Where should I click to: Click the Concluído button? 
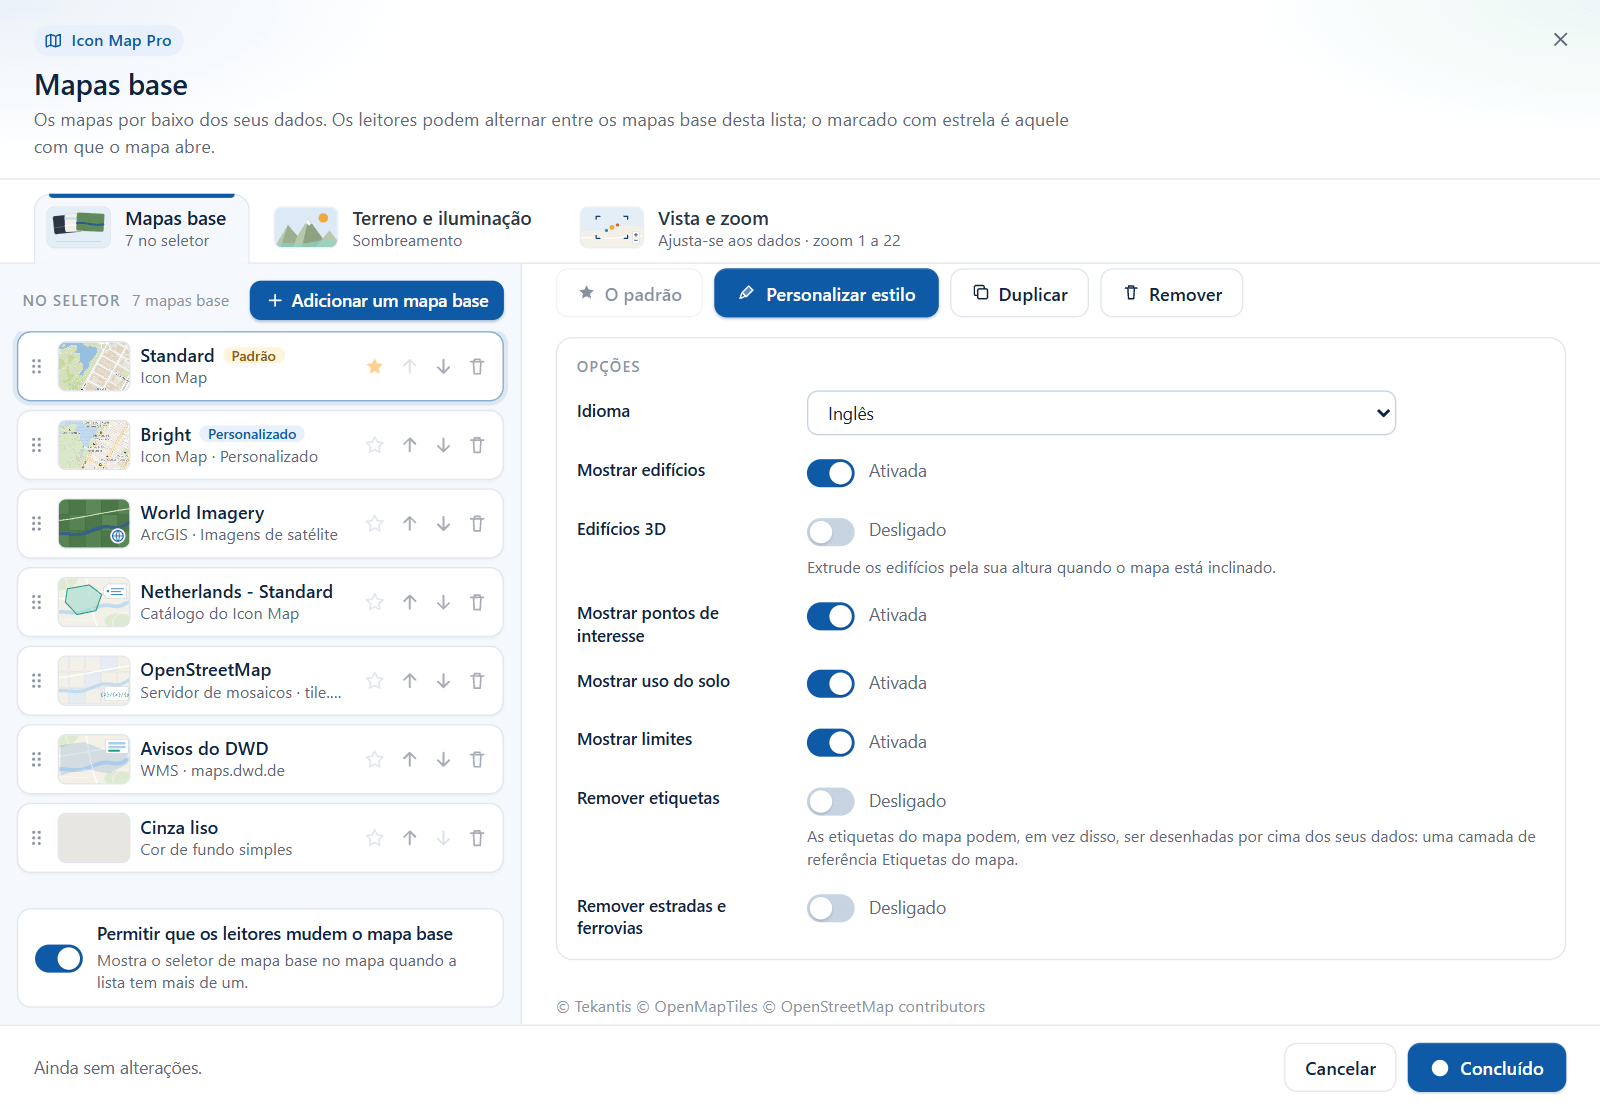coord(1487,1068)
